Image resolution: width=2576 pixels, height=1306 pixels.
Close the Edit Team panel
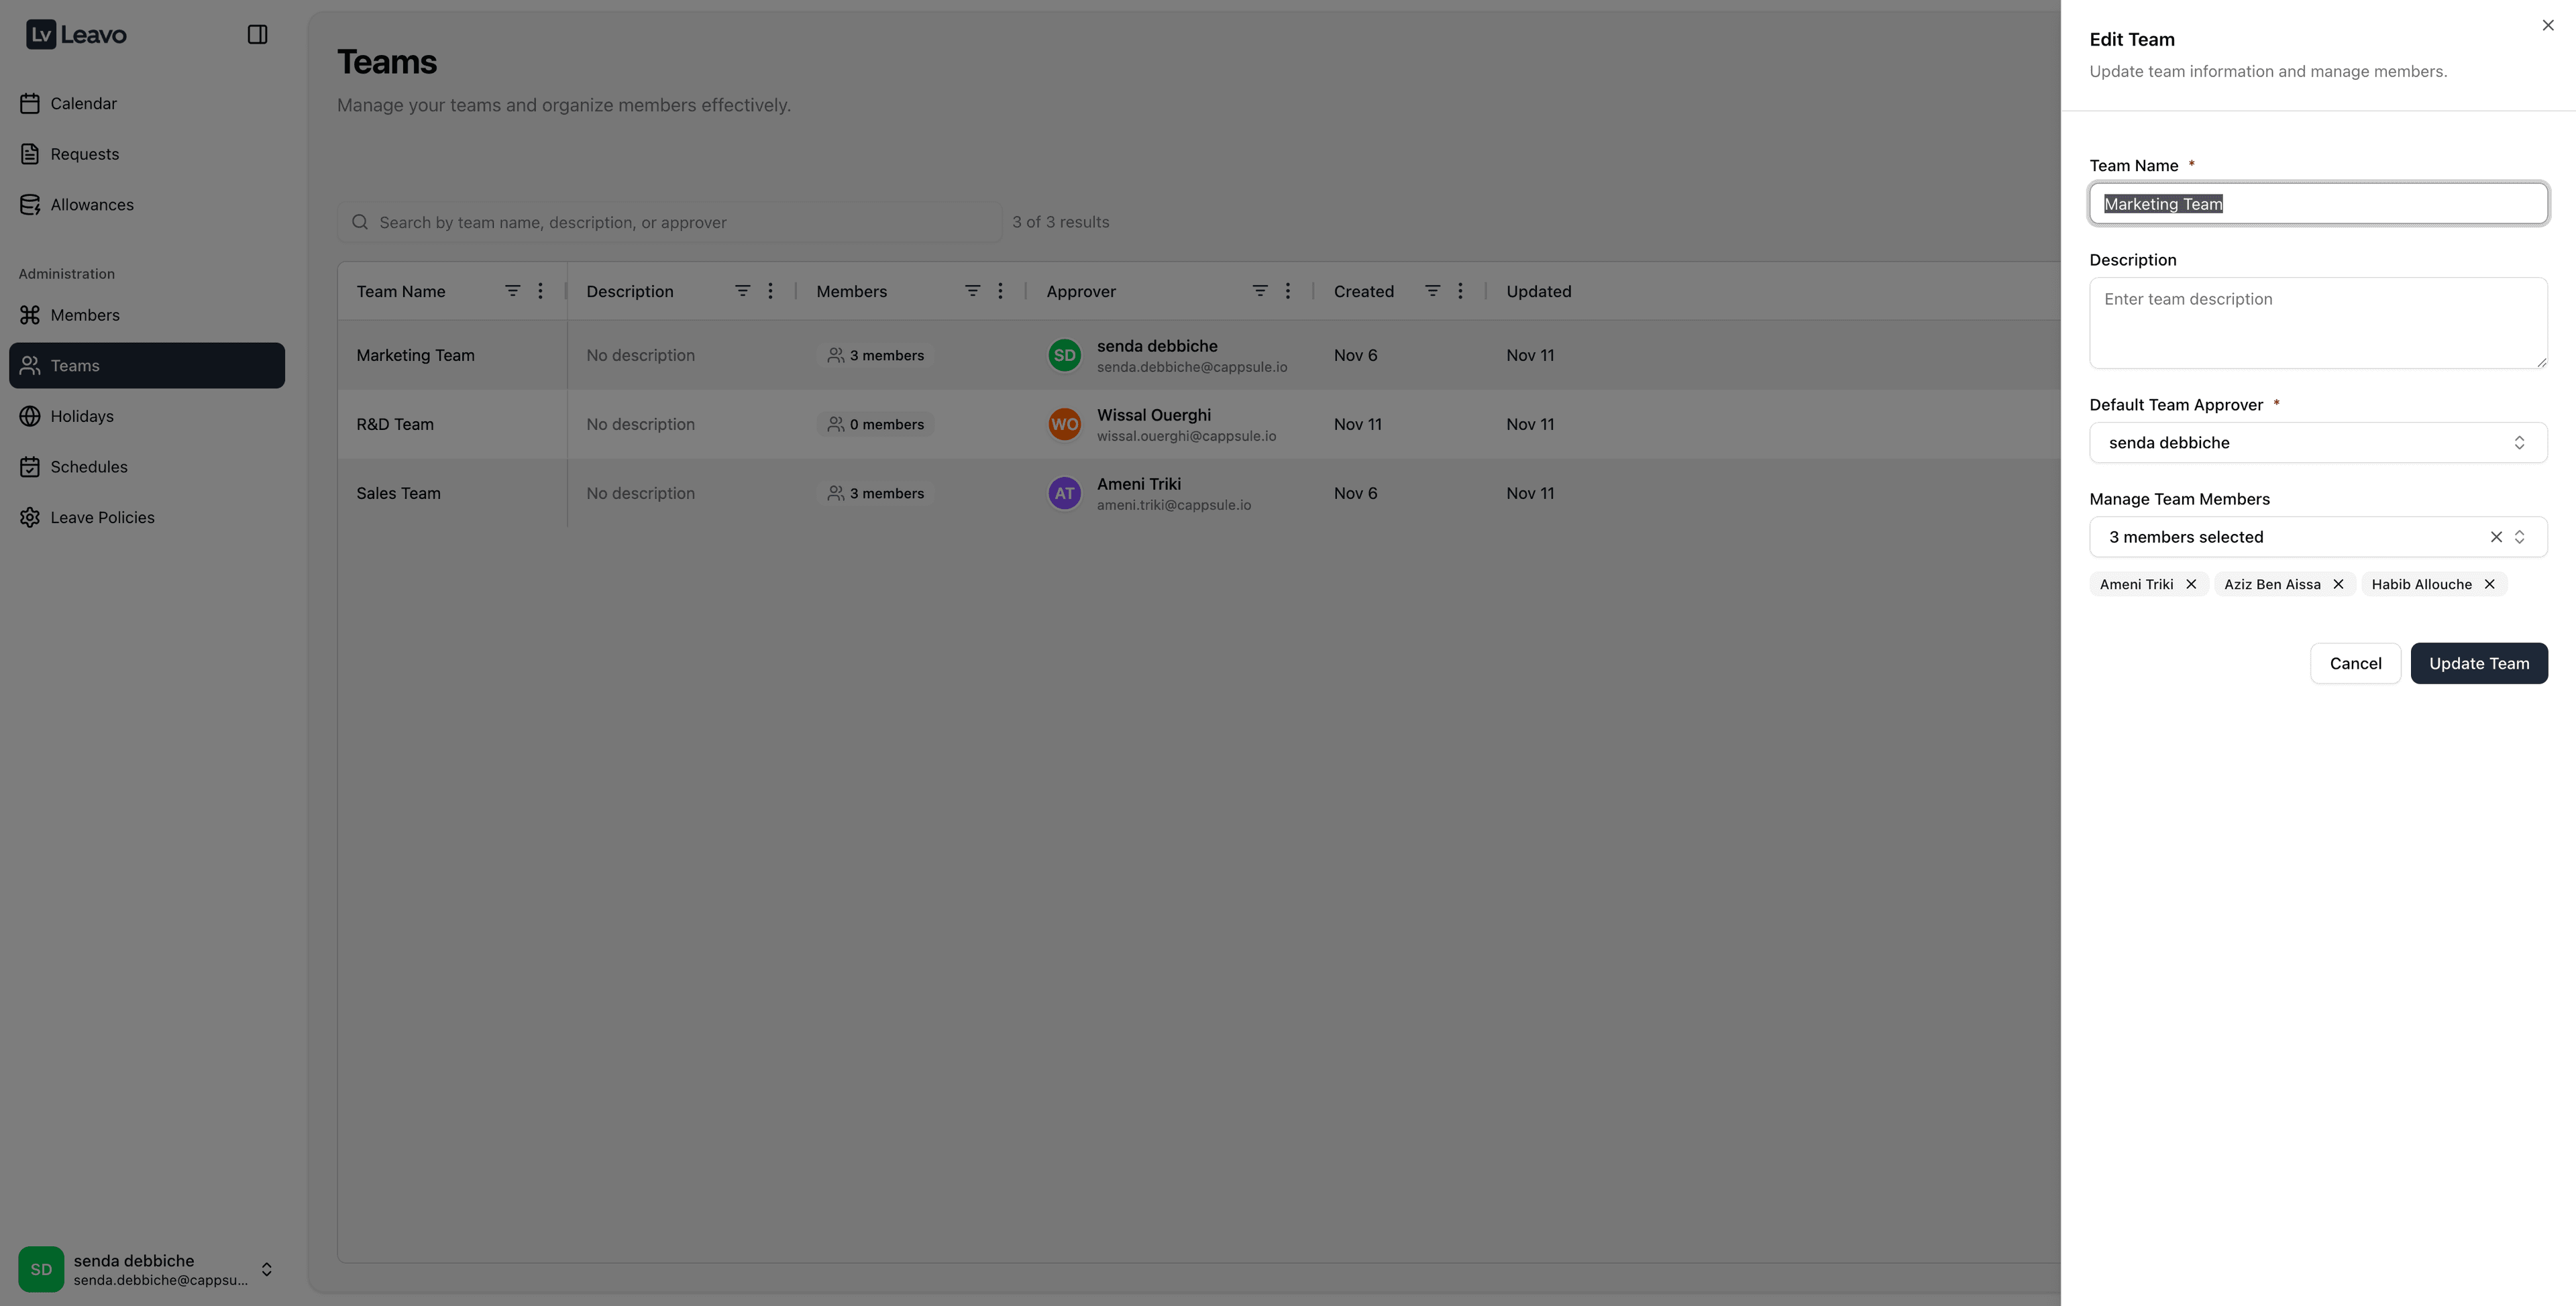tap(2547, 26)
